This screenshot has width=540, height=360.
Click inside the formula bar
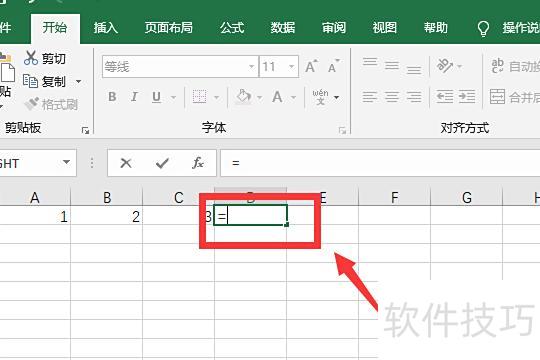(x=380, y=163)
